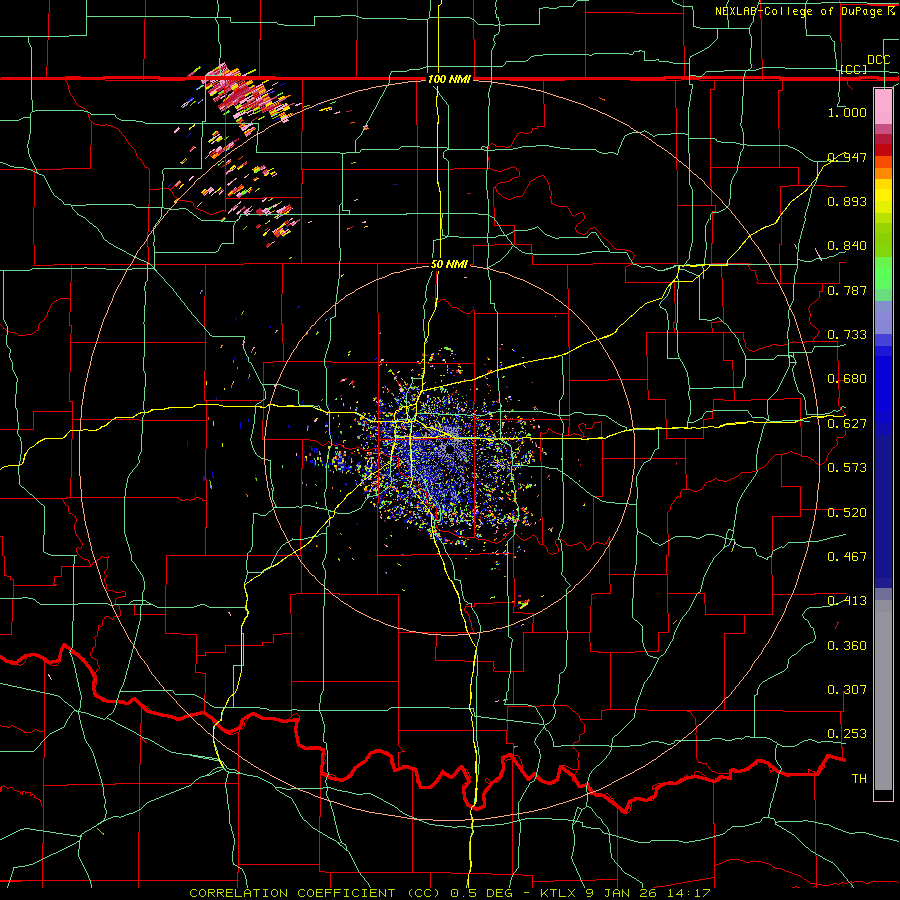
Task: Click the DCC label above the color scale
Action: [x=878, y=60]
